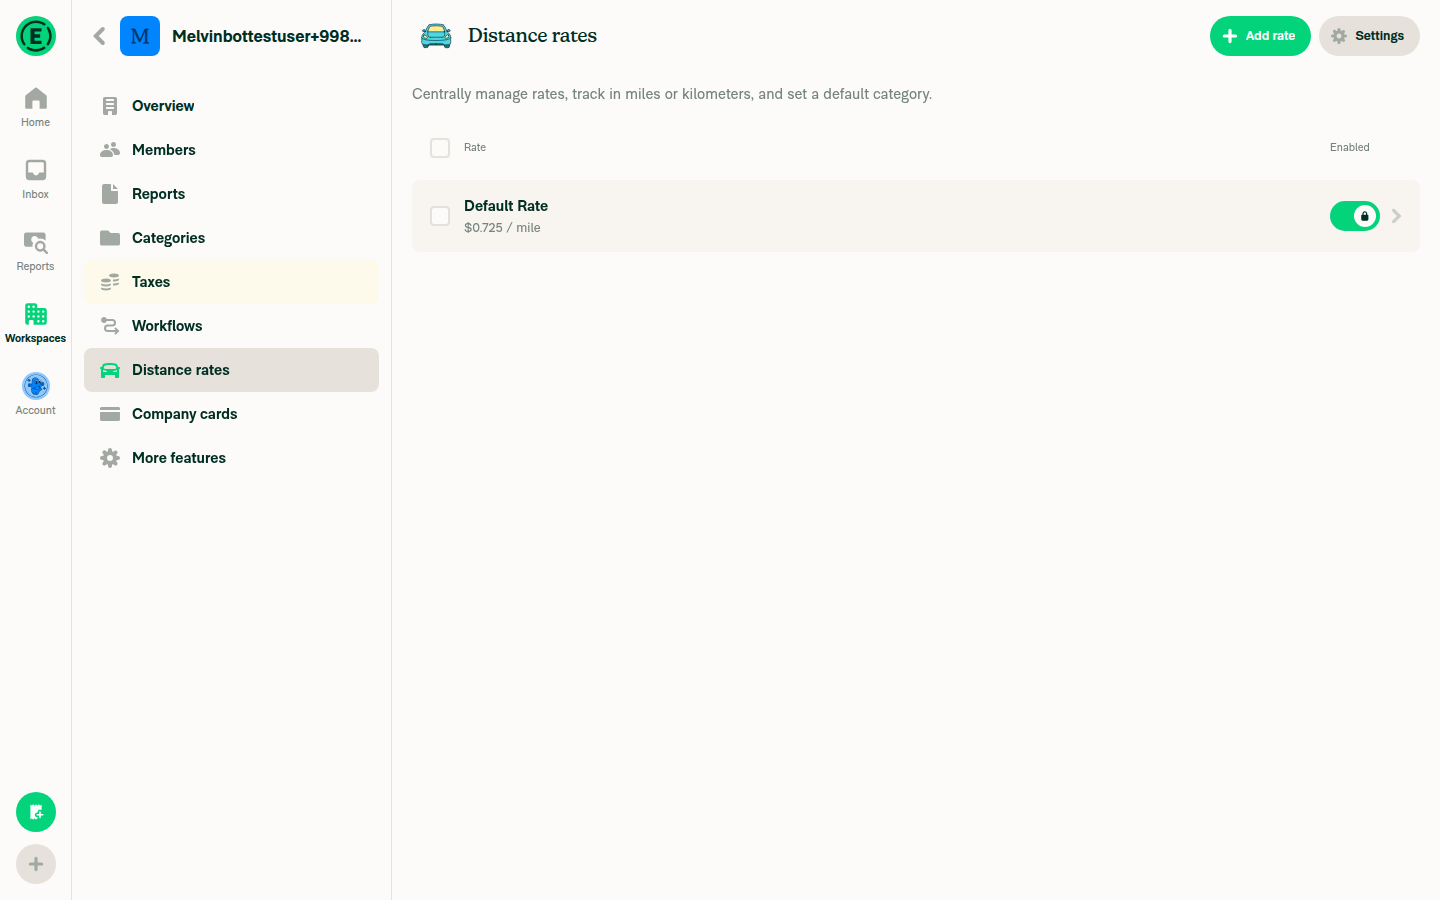Enable the select-all checkbox in the Rate header
This screenshot has height=900, width=1440.
pos(439,147)
